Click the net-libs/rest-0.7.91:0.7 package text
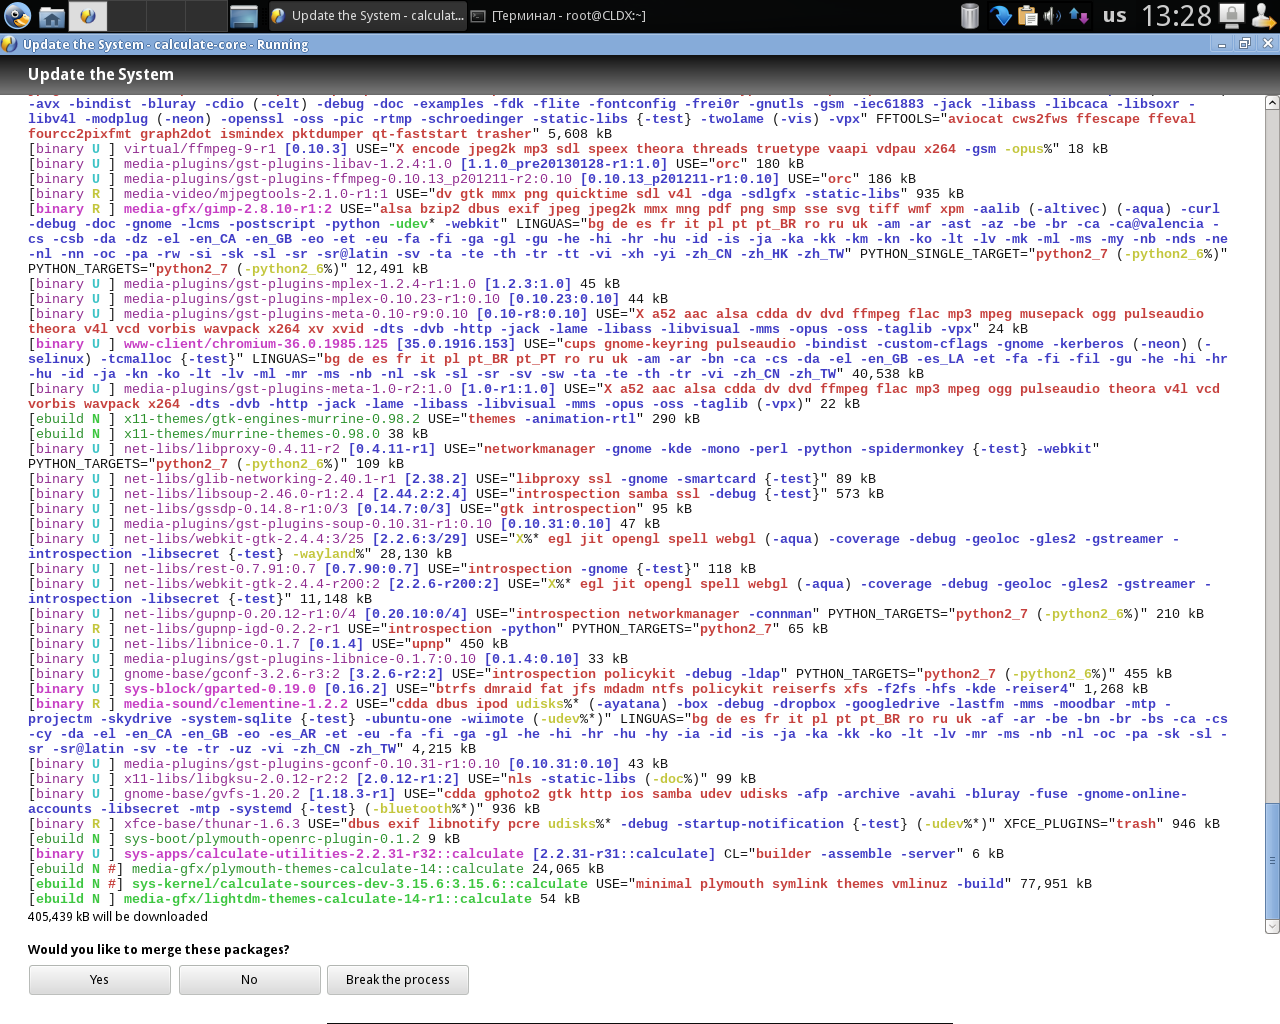 point(220,569)
